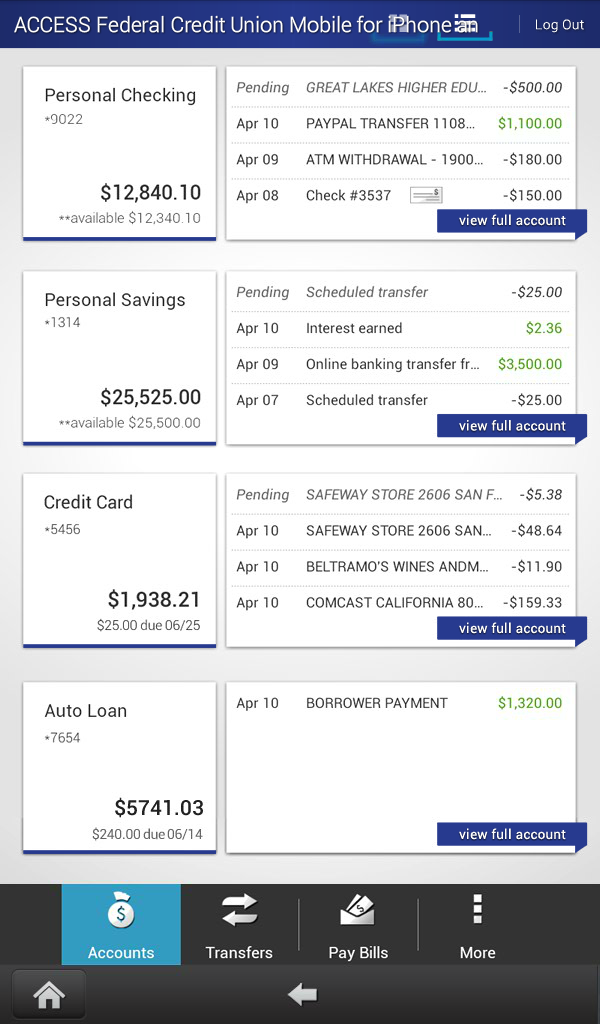This screenshot has height=1024, width=600.
Task: Tap the Interest earned transaction row
Action: coord(400,327)
